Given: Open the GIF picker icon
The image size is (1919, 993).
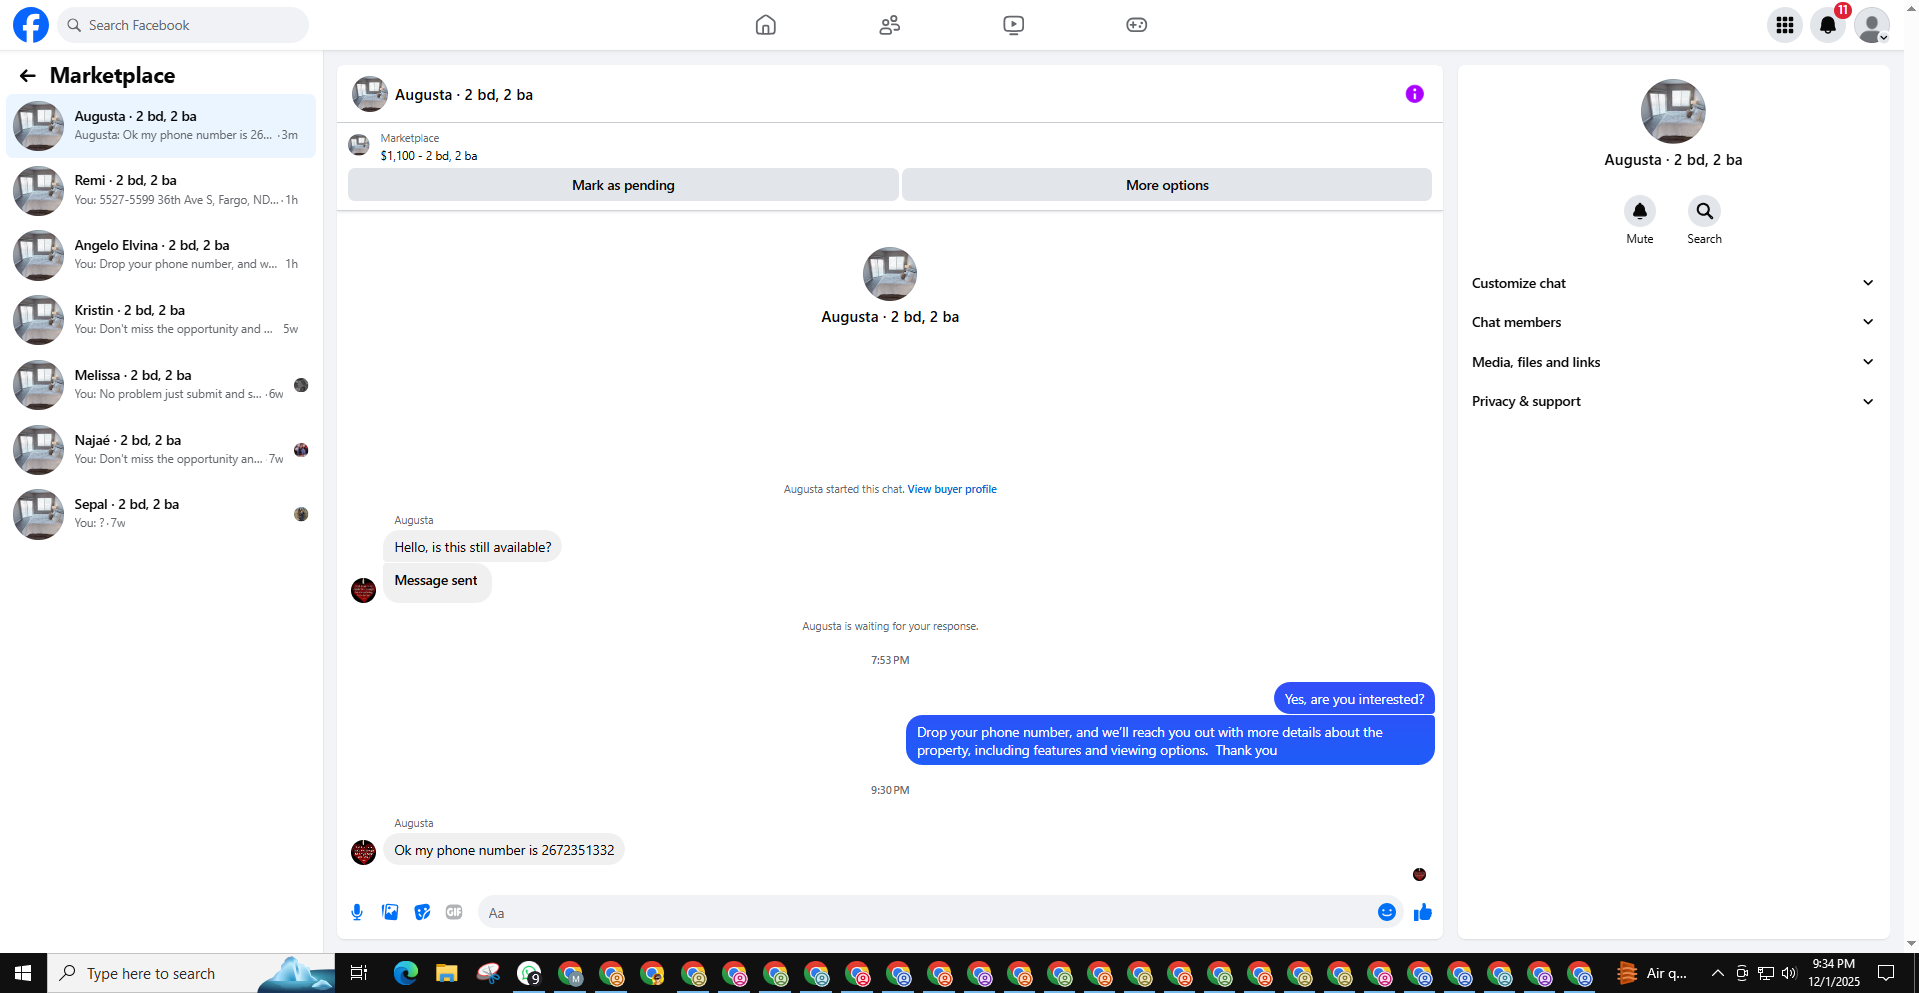Looking at the screenshot, I should (x=455, y=912).
